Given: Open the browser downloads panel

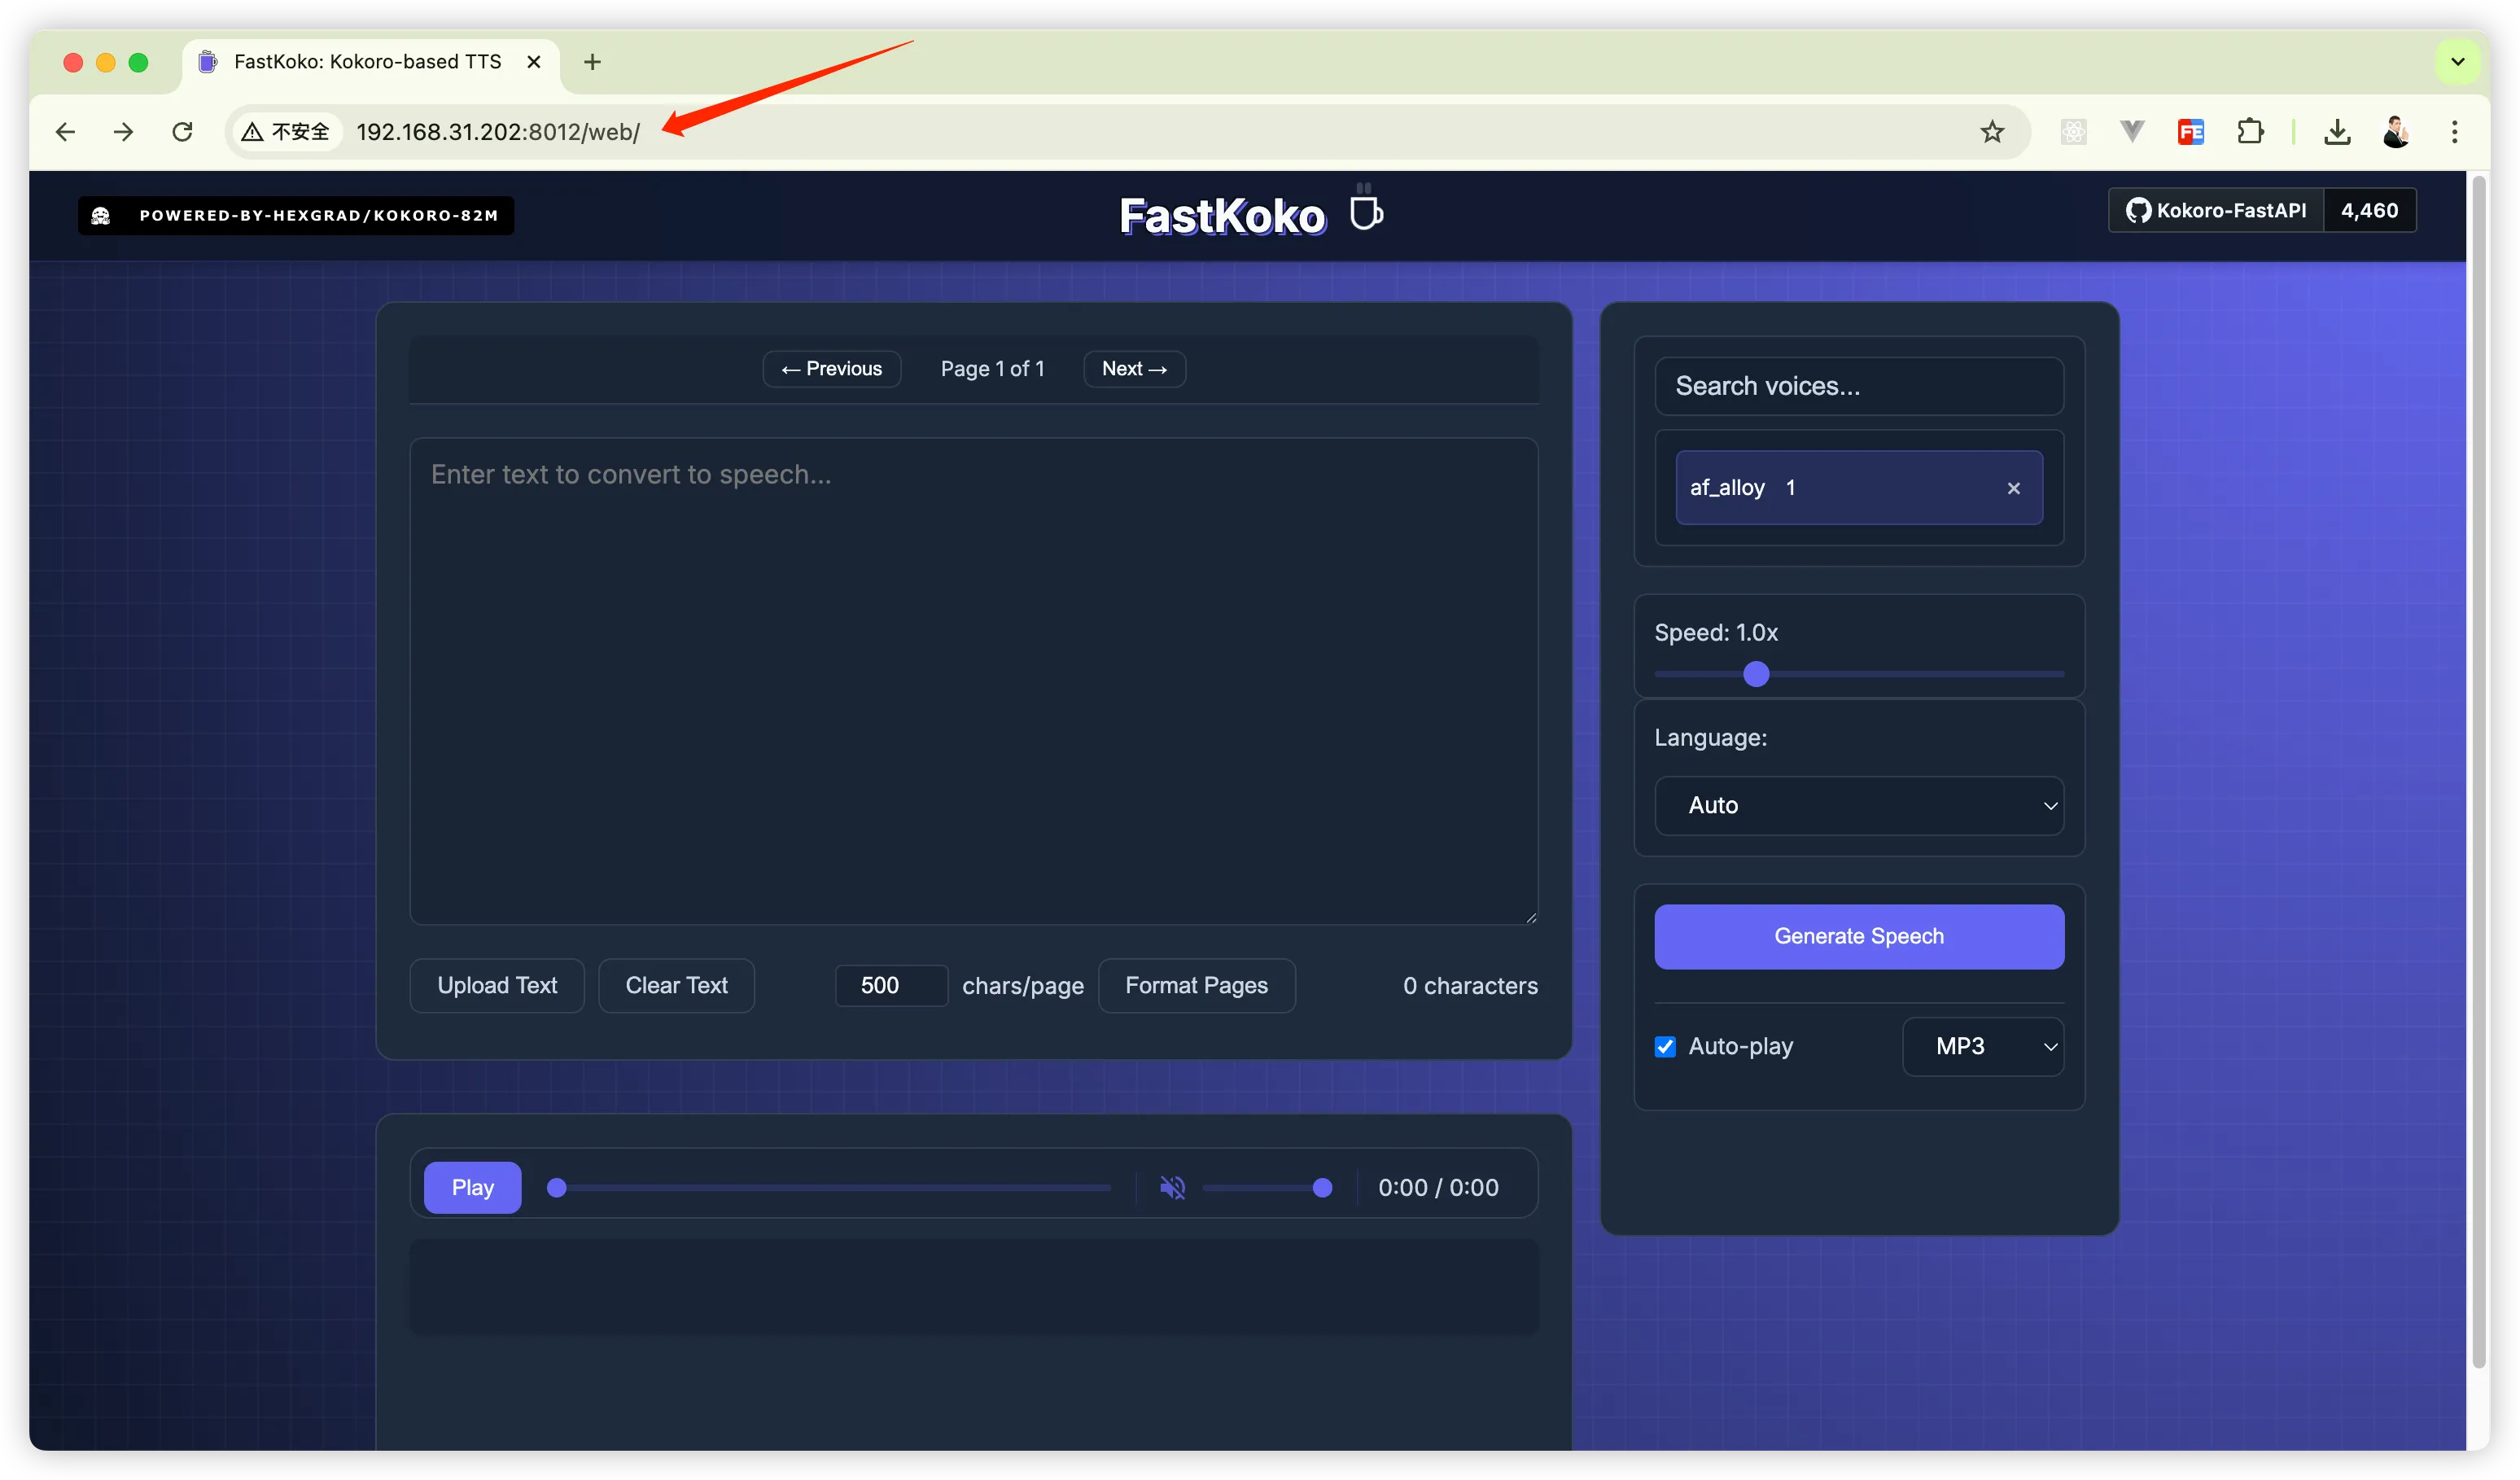Looking at the screenshot, I should coord(2337,132).
